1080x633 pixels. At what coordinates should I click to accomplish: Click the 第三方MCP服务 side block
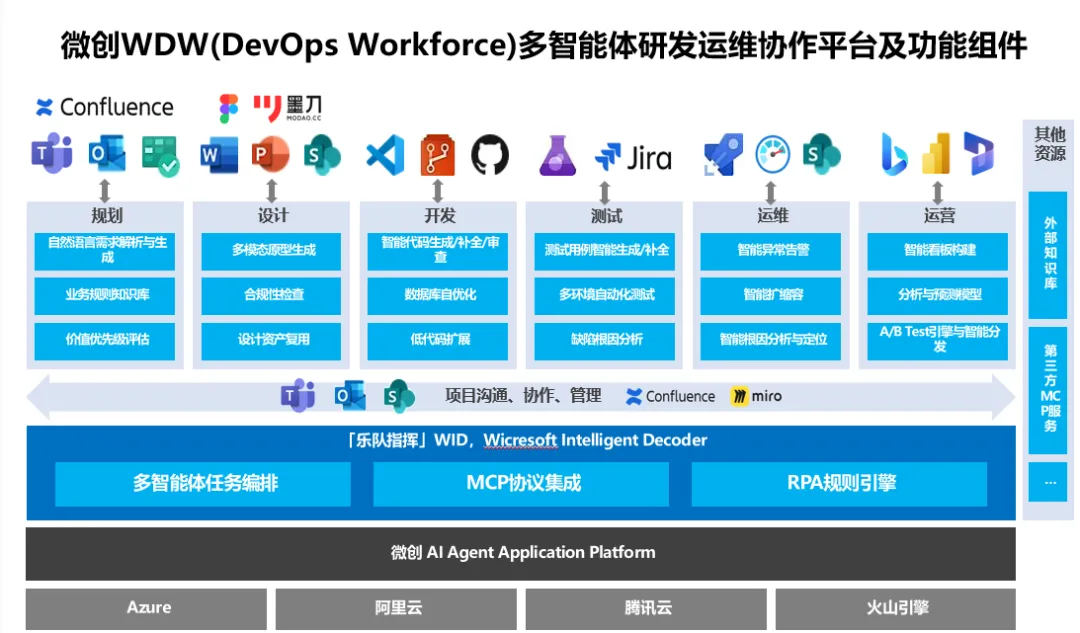point(1048,391)
